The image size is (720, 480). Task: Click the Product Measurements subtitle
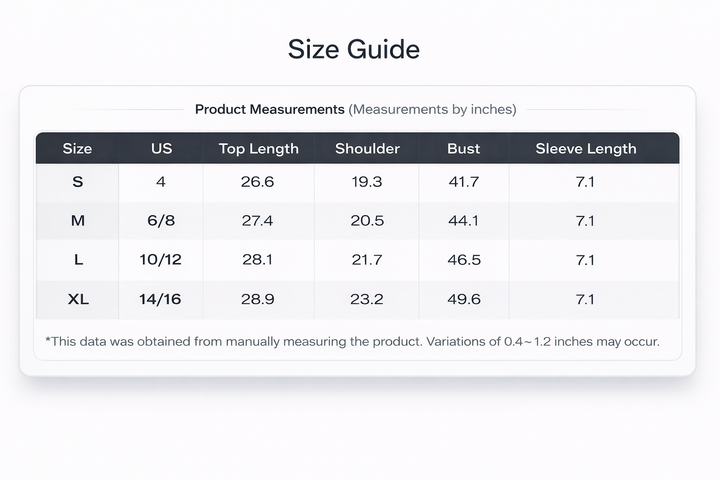coord(355,109)
